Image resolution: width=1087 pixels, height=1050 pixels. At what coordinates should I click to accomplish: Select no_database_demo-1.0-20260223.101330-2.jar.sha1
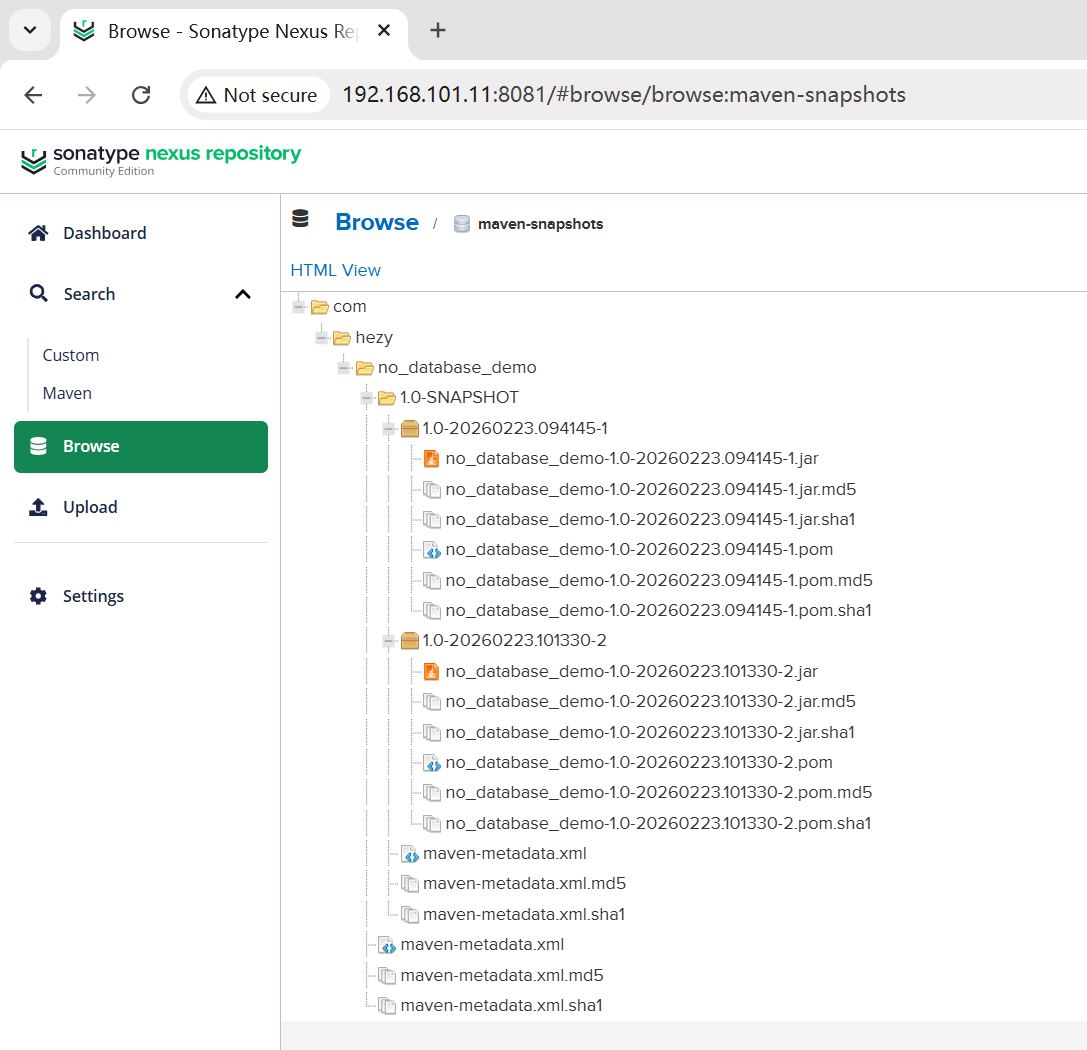point(650,733)
